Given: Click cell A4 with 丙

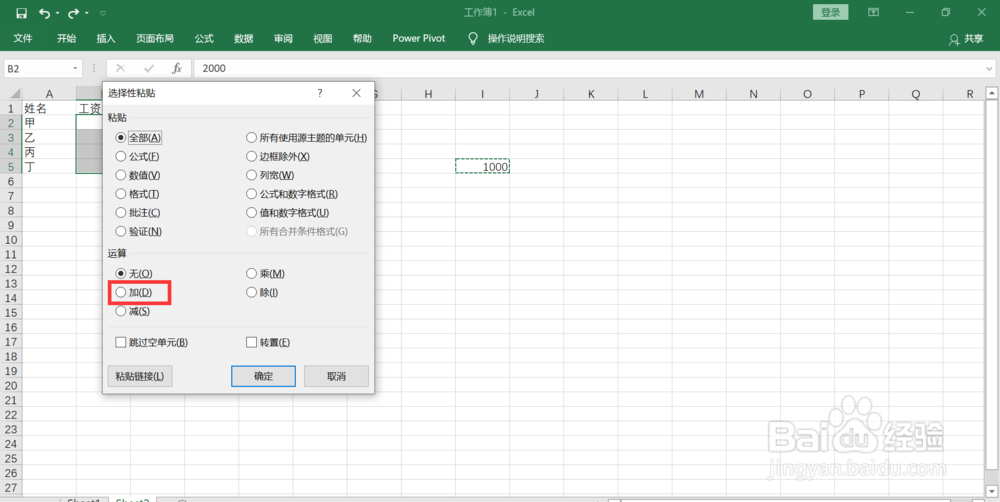Looking at the screenshot, I should coord(49,152).
